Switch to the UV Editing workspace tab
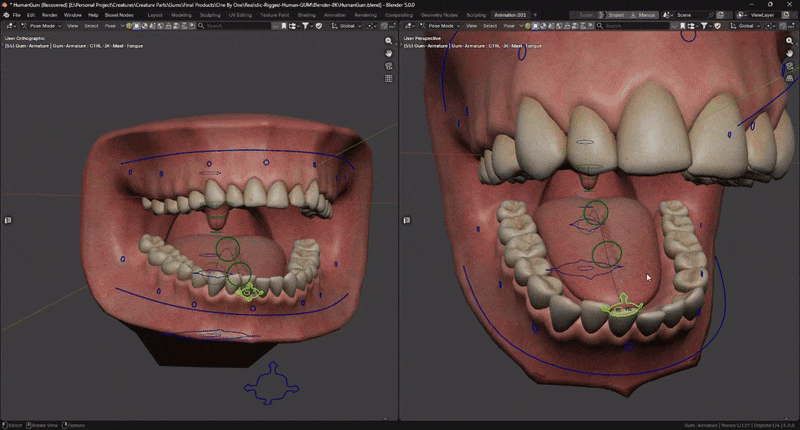 click(x=240, y=15)
